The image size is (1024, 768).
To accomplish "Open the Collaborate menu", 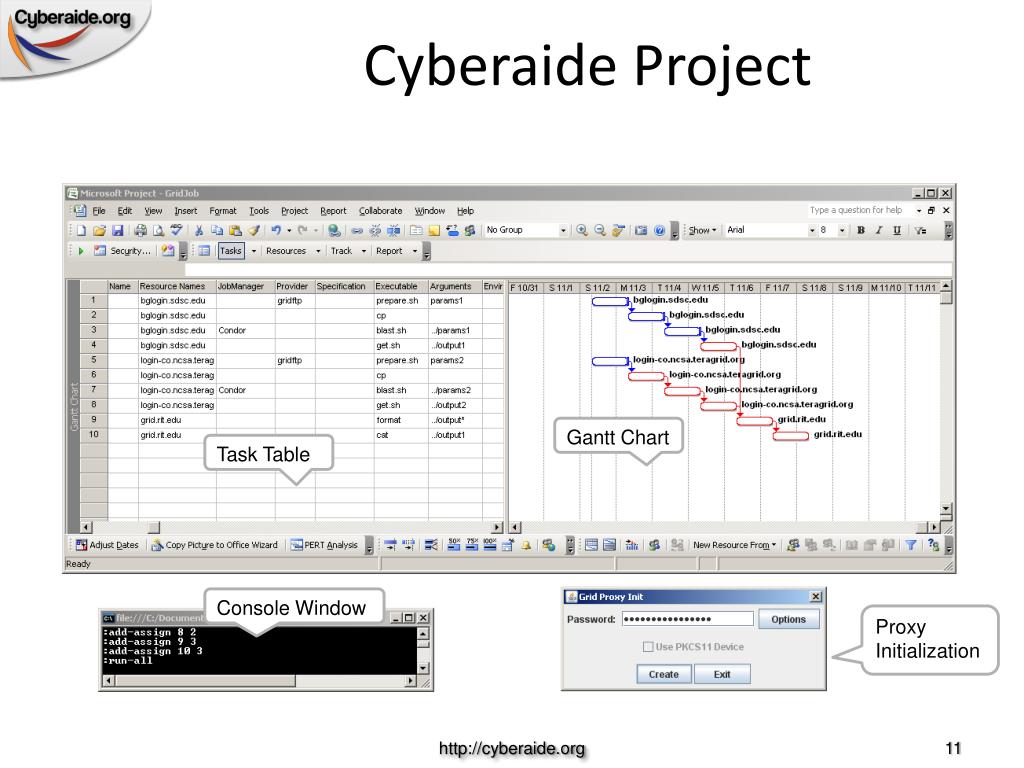I will [x=381, y=211].
